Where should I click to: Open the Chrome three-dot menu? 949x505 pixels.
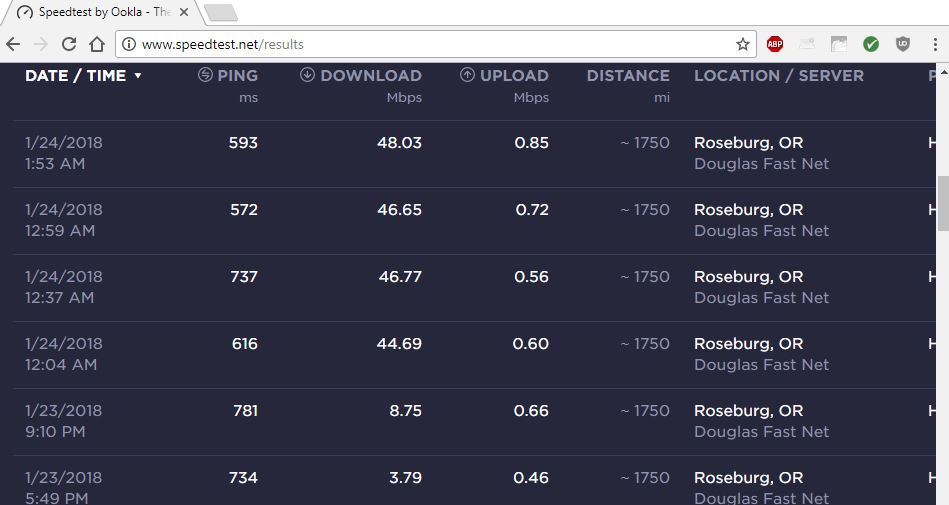point(936,44)
